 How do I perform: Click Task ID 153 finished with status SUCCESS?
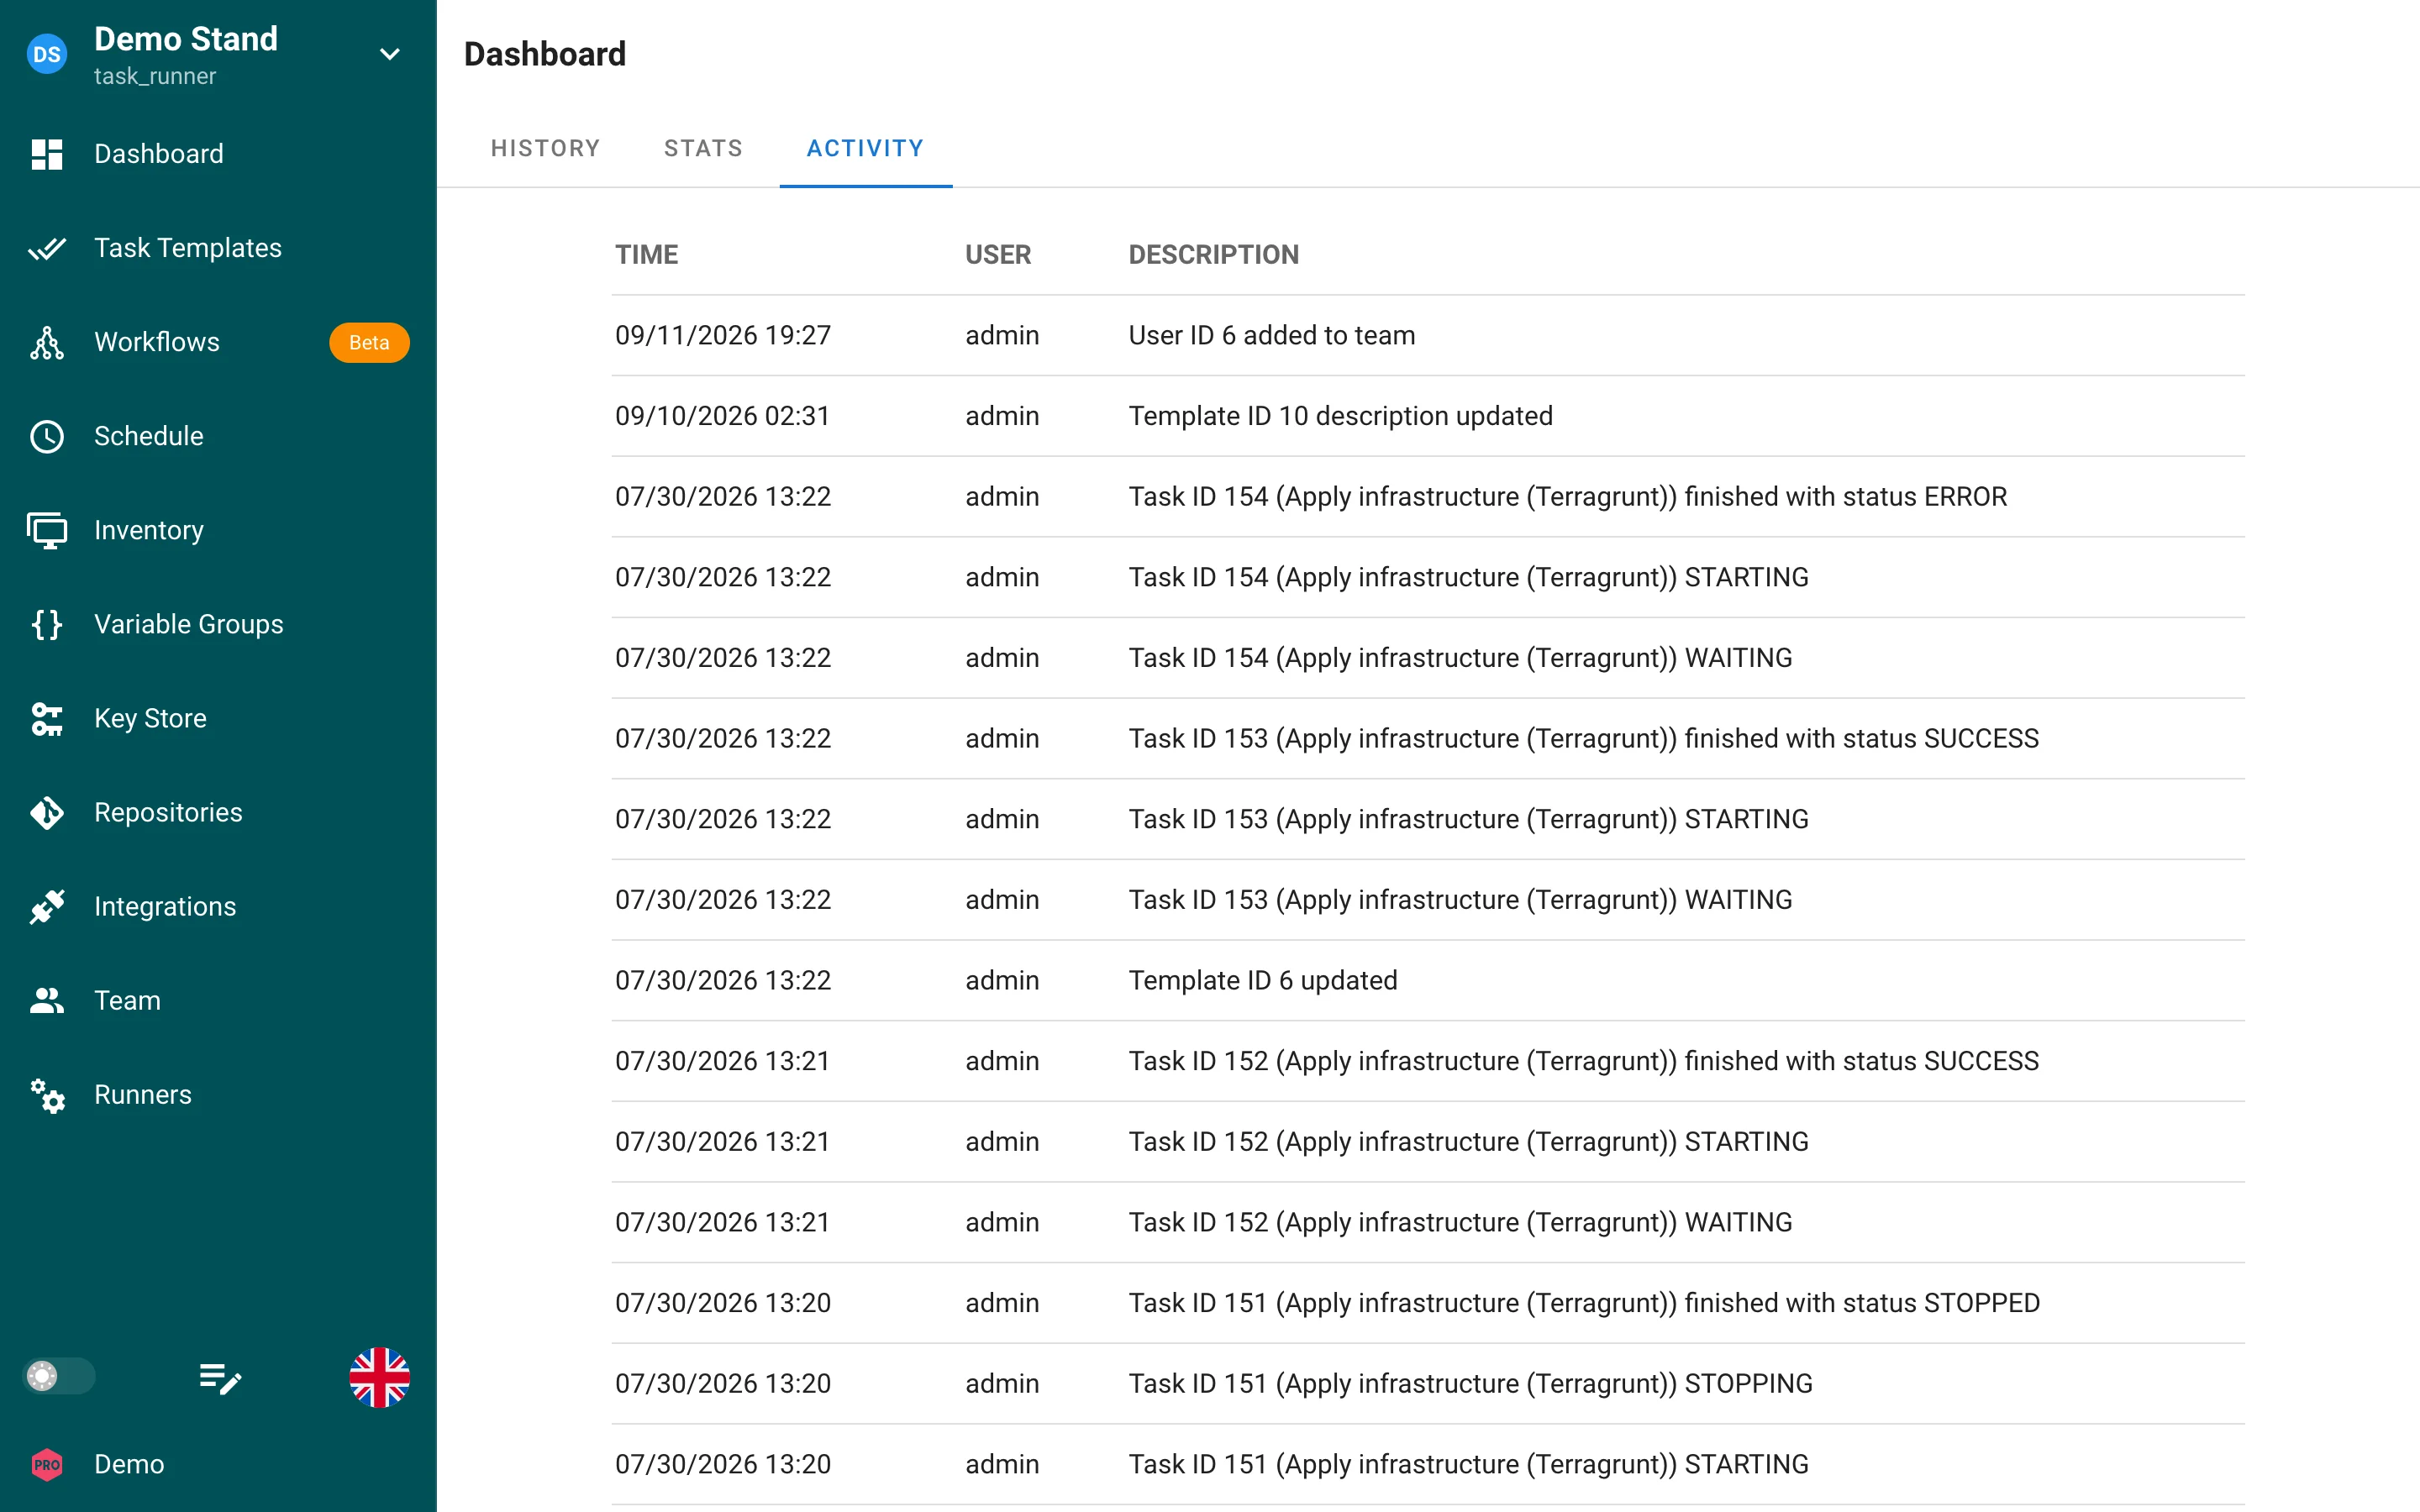(1584, 739)
